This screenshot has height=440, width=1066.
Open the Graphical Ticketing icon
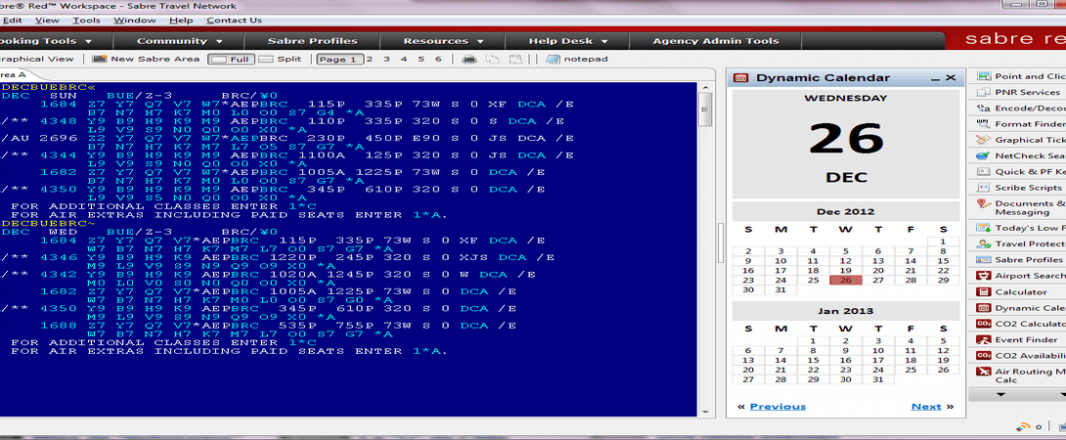tap(983, 140)
